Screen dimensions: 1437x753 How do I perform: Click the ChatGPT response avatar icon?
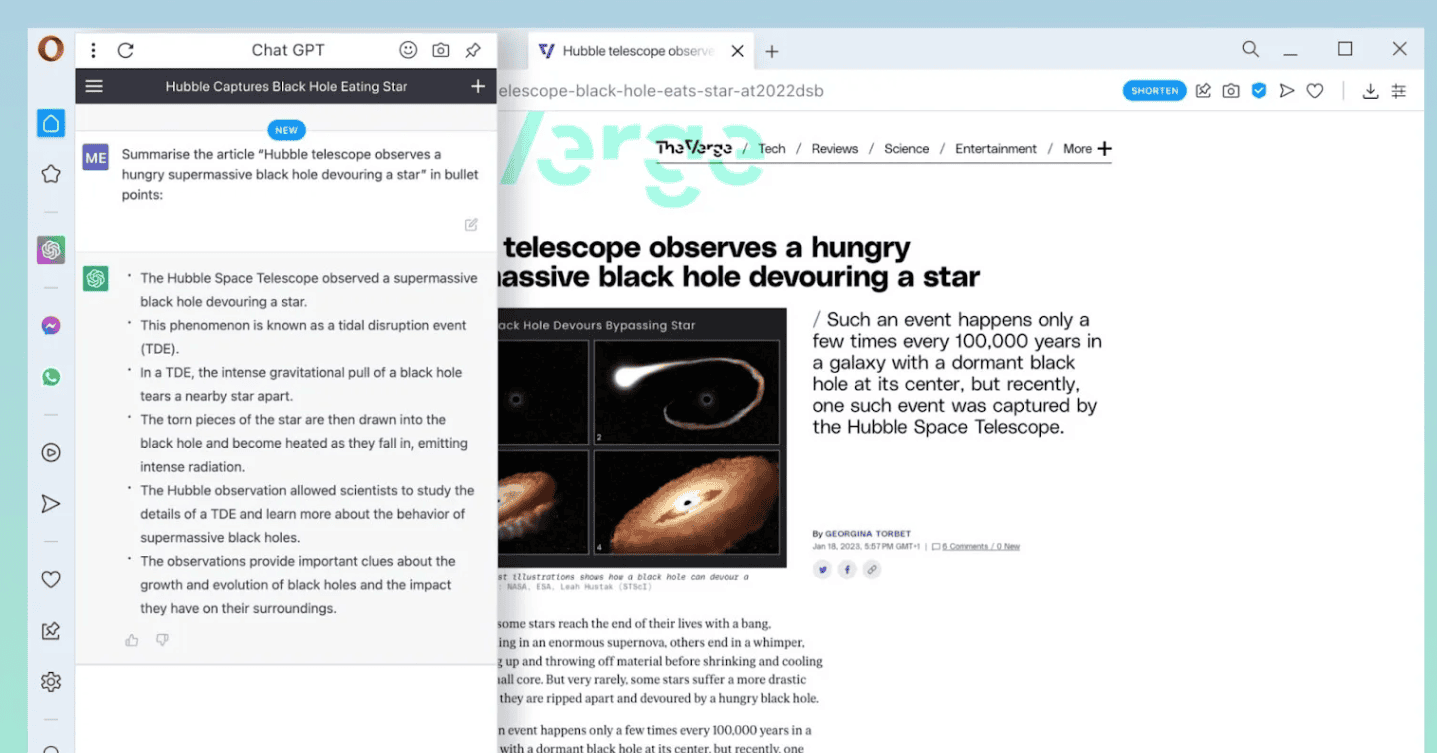point(96,278)
